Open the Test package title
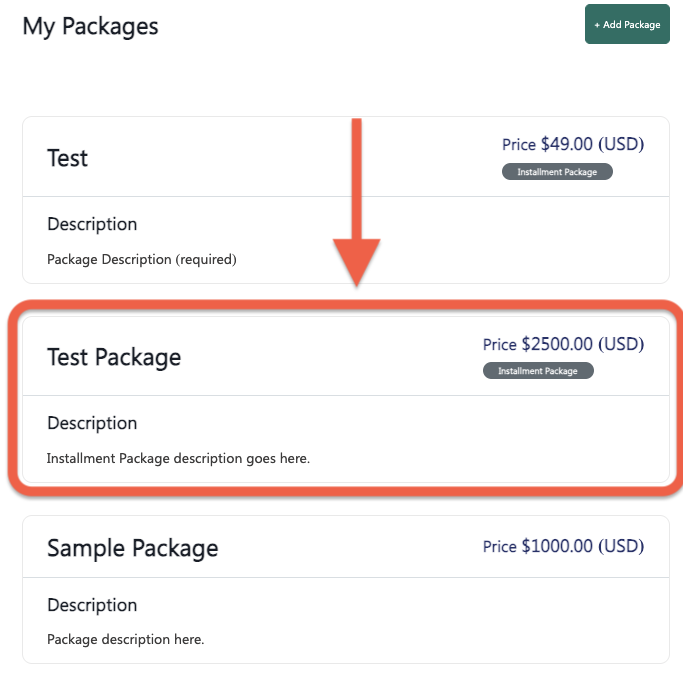 click(x=68, y=158)
